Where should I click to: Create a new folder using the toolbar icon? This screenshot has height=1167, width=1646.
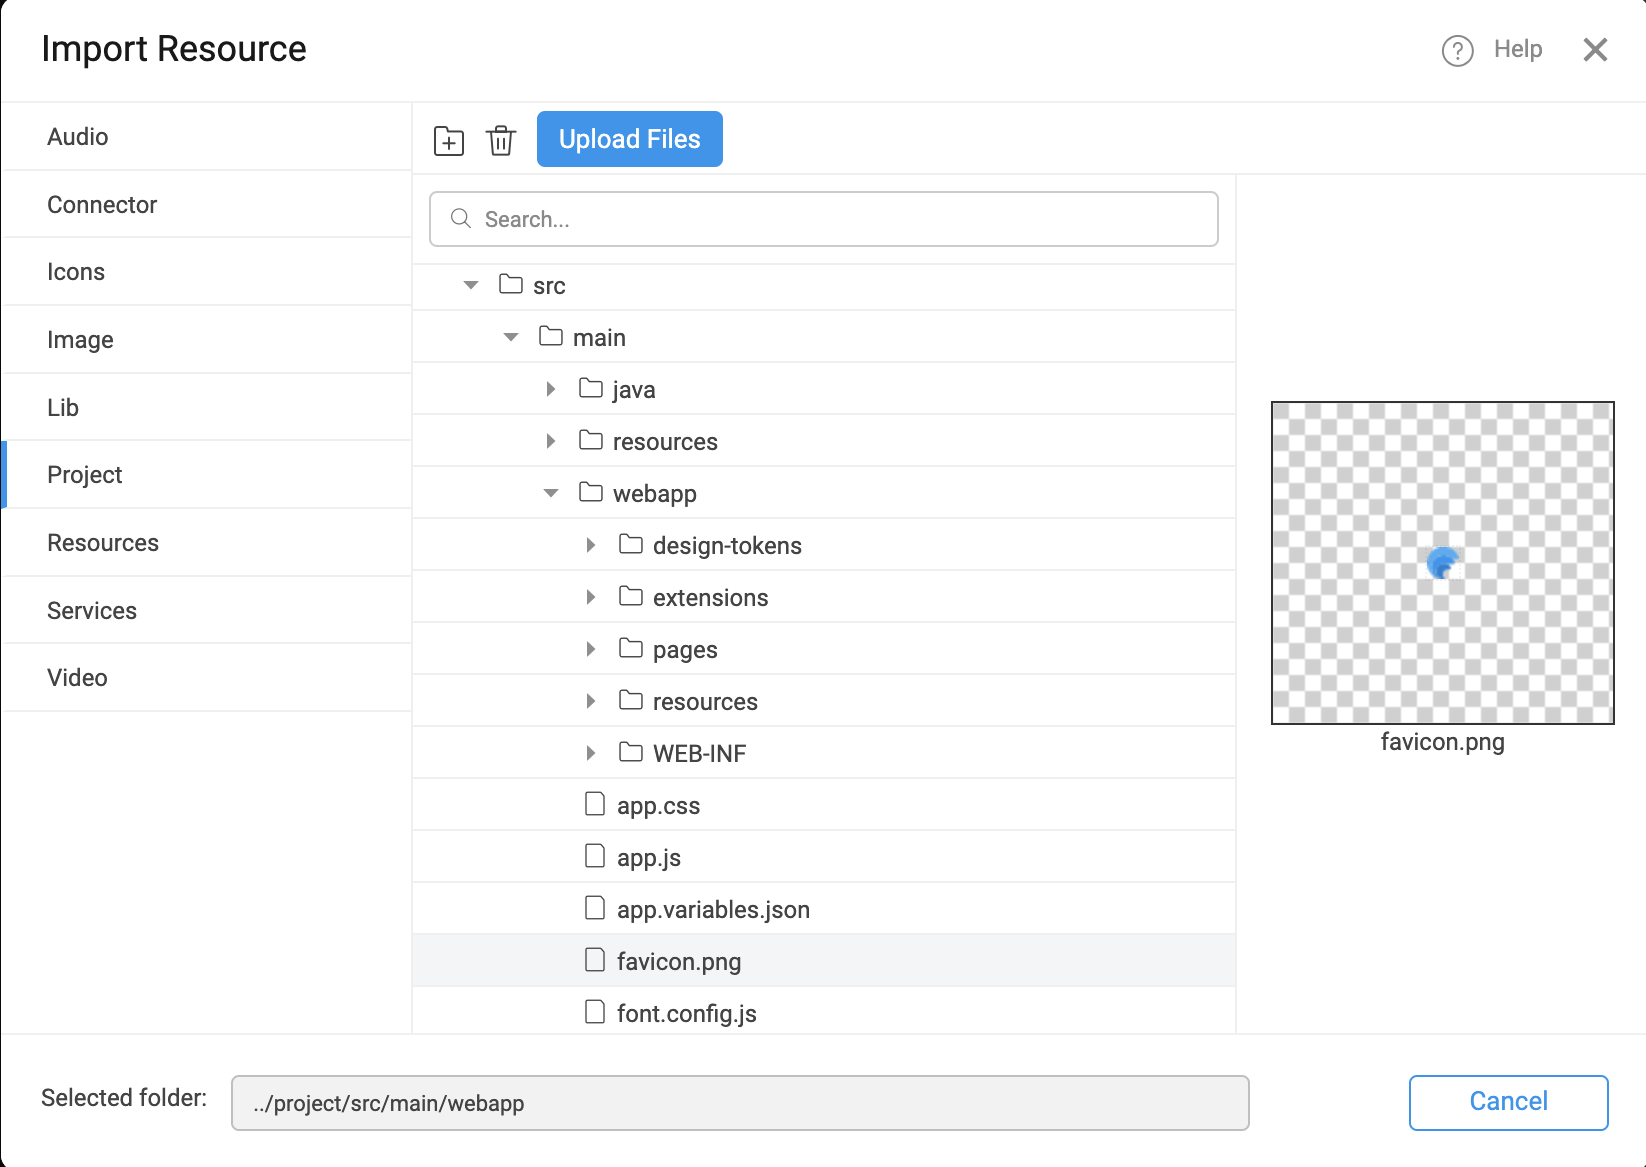tap(449, 140)
